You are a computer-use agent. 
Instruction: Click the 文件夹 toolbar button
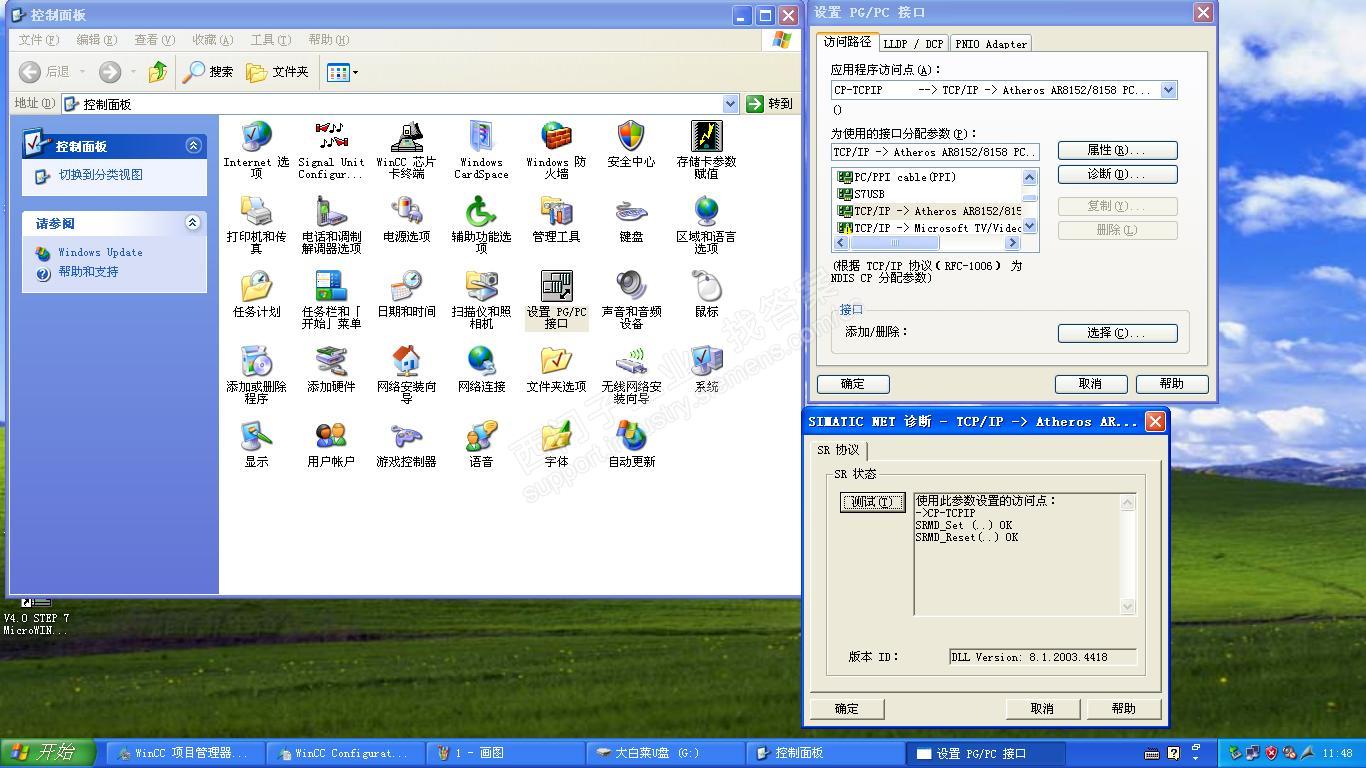click(x=277, y=72)
